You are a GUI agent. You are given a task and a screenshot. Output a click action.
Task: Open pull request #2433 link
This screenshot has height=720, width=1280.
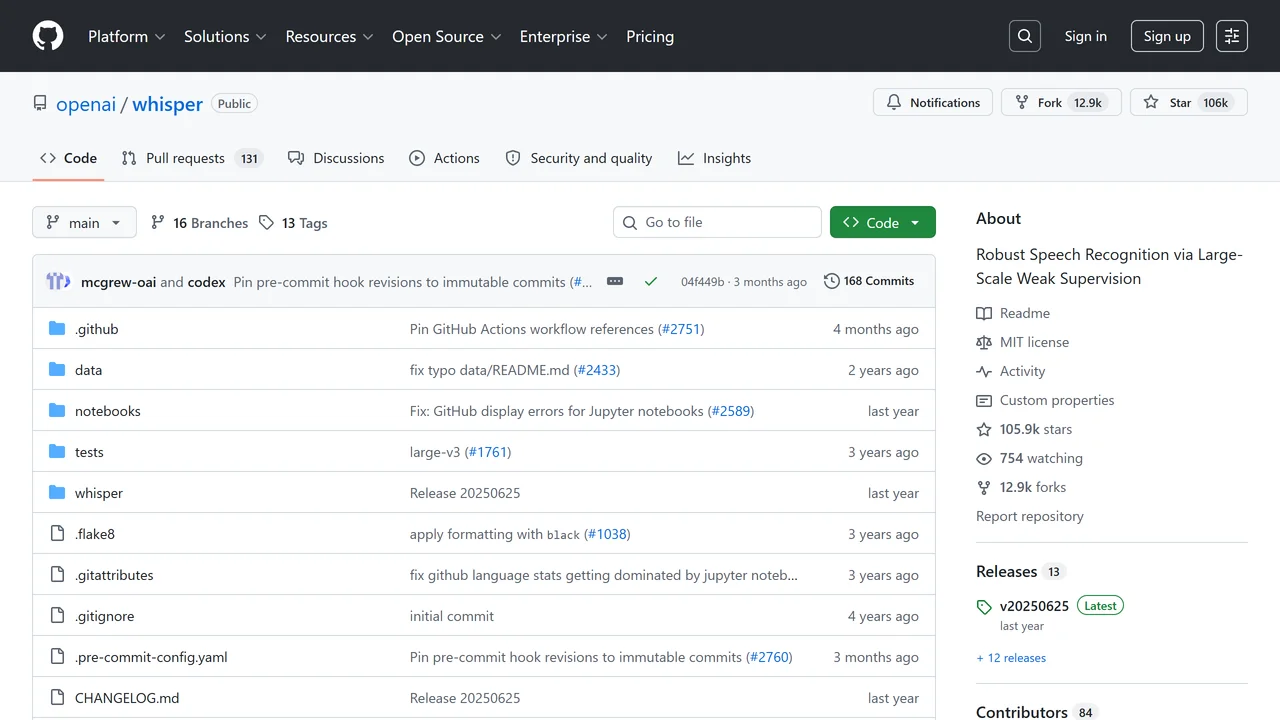pos(597,370)
